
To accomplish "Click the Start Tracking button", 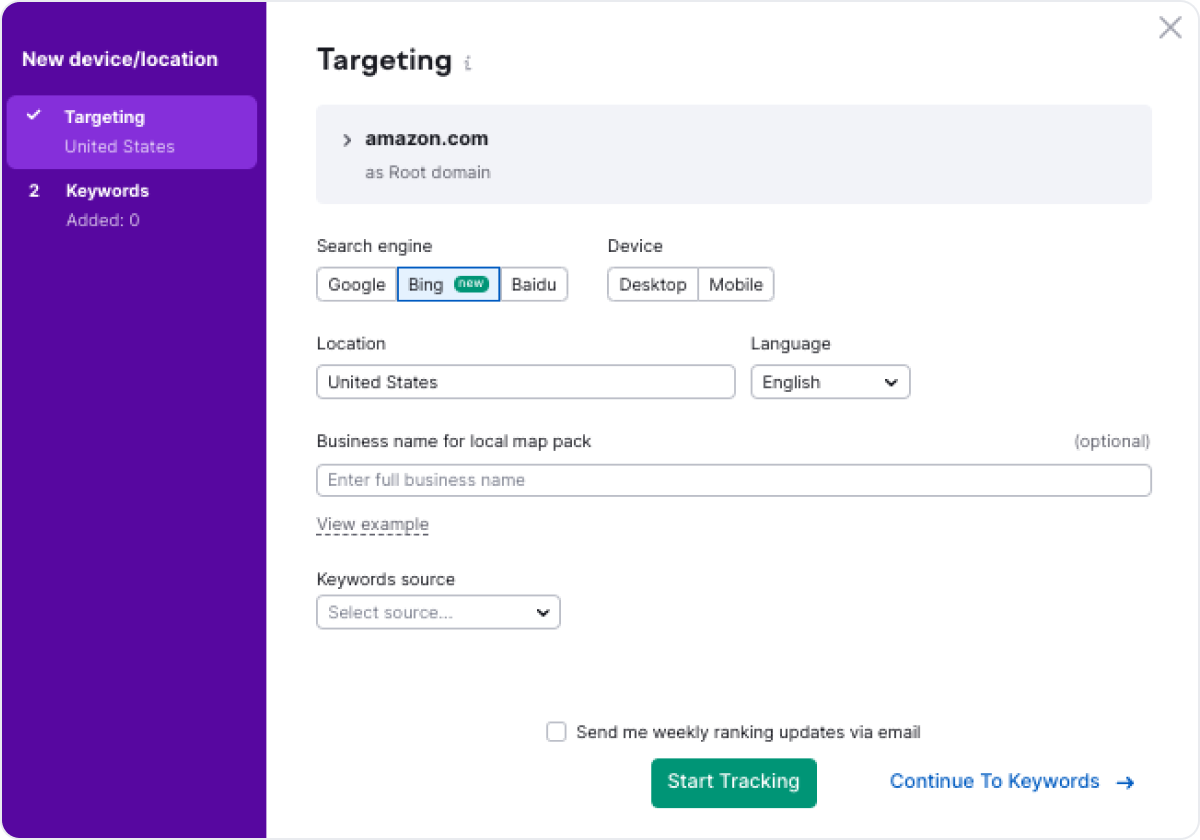I will [x=733, y=782].
